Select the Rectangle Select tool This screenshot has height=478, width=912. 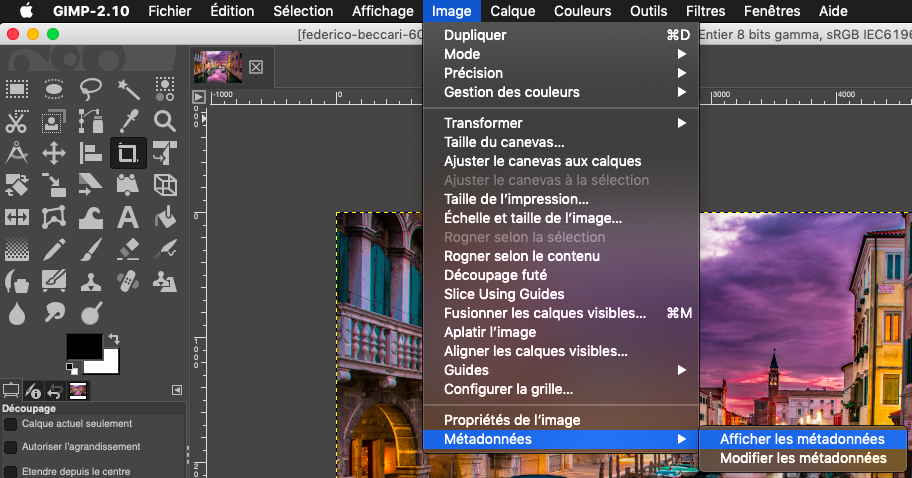click(17, 90)
